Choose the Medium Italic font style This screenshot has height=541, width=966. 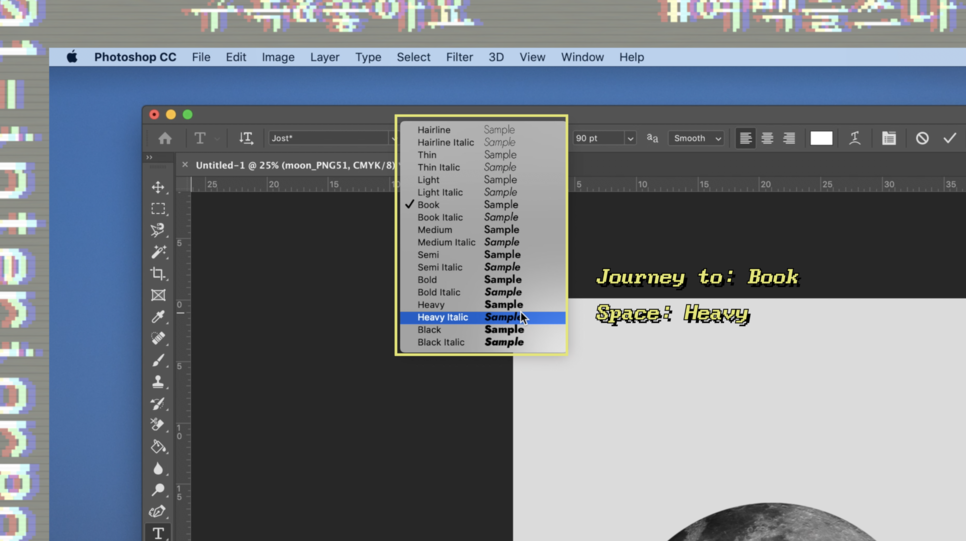pyautogui.click(x=482, y=242)
